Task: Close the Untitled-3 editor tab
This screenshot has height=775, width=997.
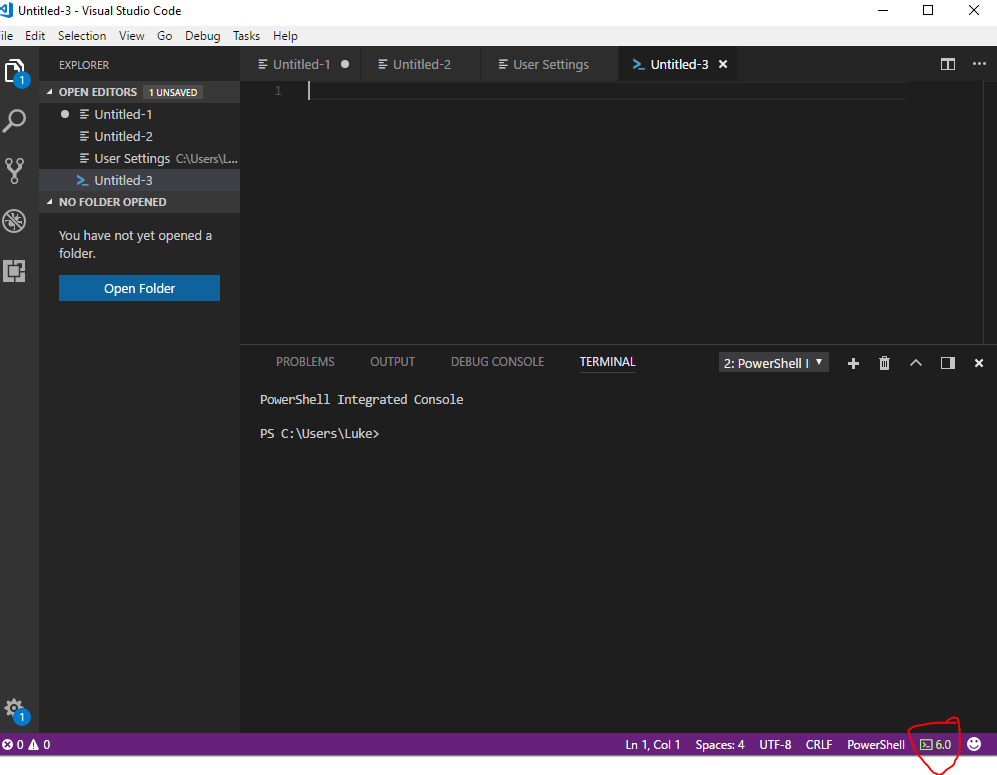Action: (x=723, y=64)
